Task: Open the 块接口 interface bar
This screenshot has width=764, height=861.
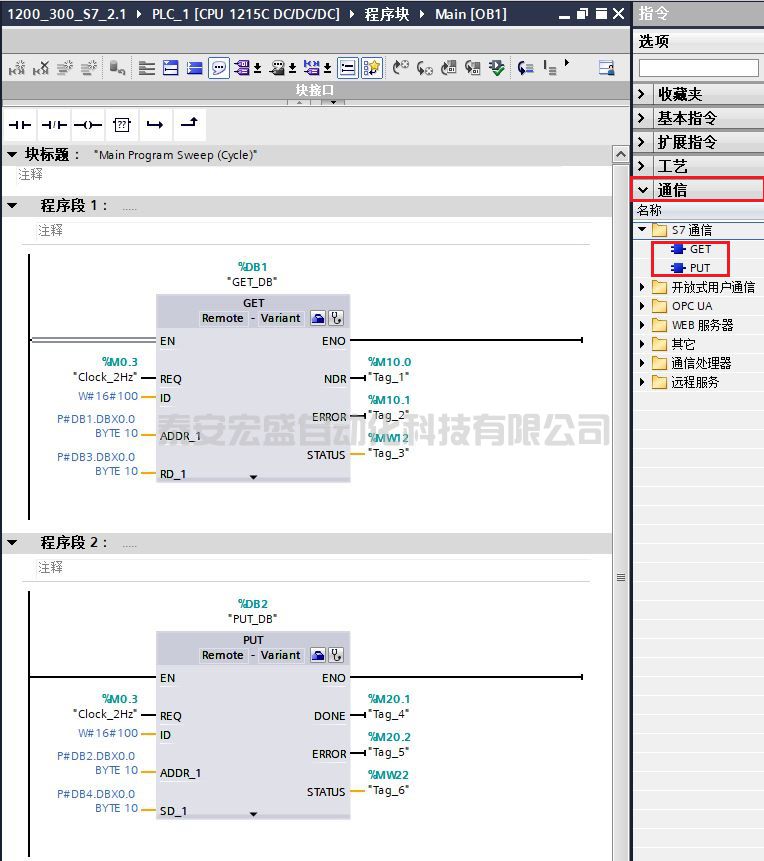Action: tap(314, 90)
